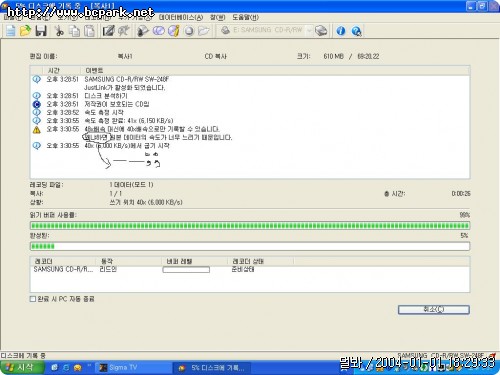Click the Copy toolbar icon
This screenshot has width=500, height=375.
(x=74, y=31)
